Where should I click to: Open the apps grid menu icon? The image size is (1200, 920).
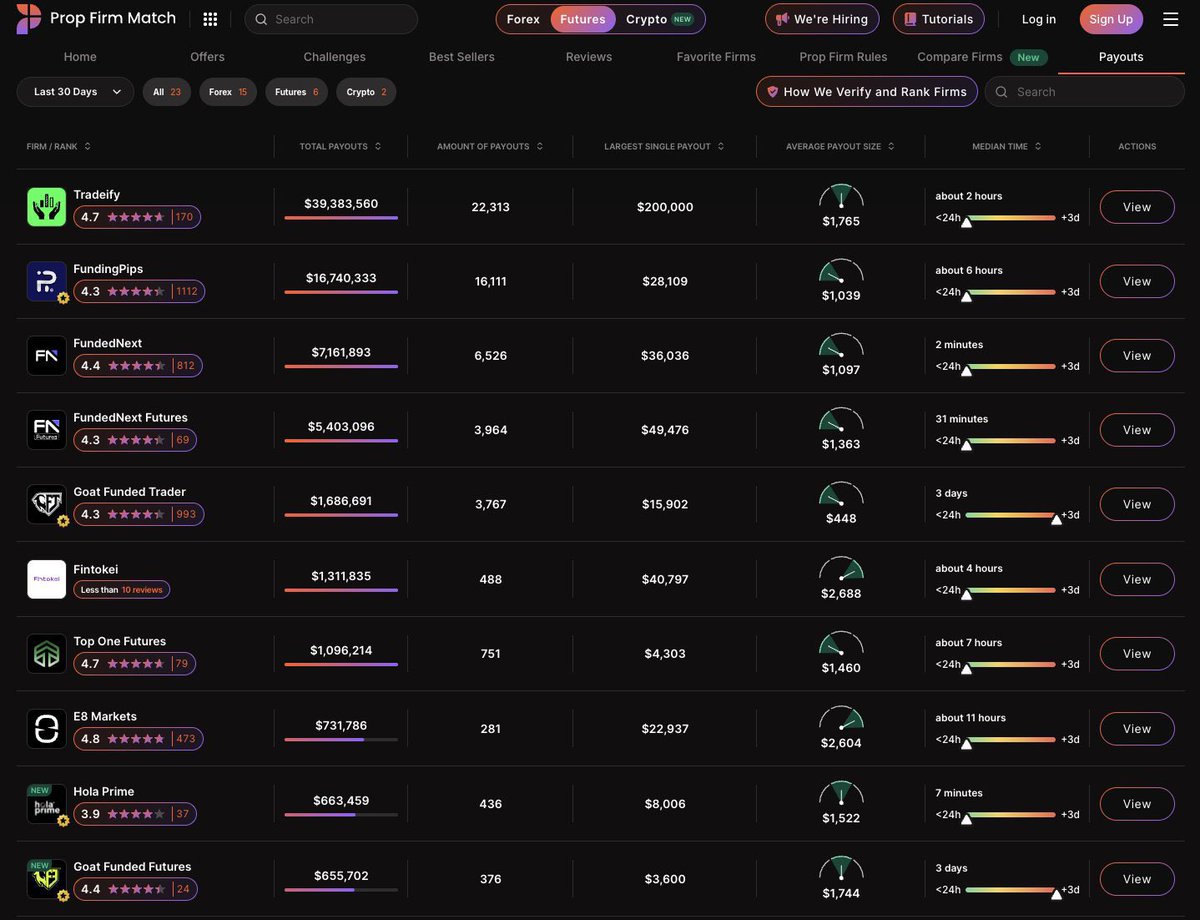[x=210, y=19]
